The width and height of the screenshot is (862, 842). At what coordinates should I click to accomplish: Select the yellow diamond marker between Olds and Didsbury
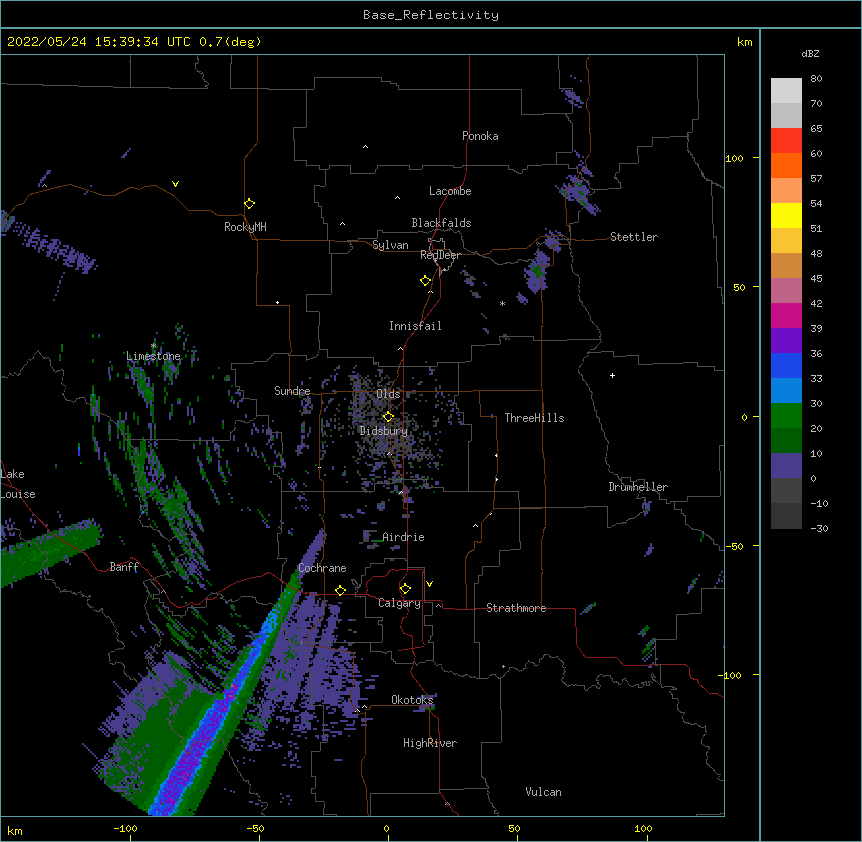coord(388,416)
